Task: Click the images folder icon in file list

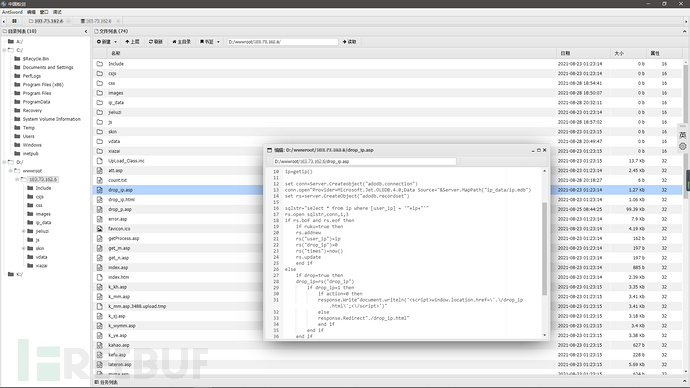Action: pyautogui.click(x=100, y=93)
